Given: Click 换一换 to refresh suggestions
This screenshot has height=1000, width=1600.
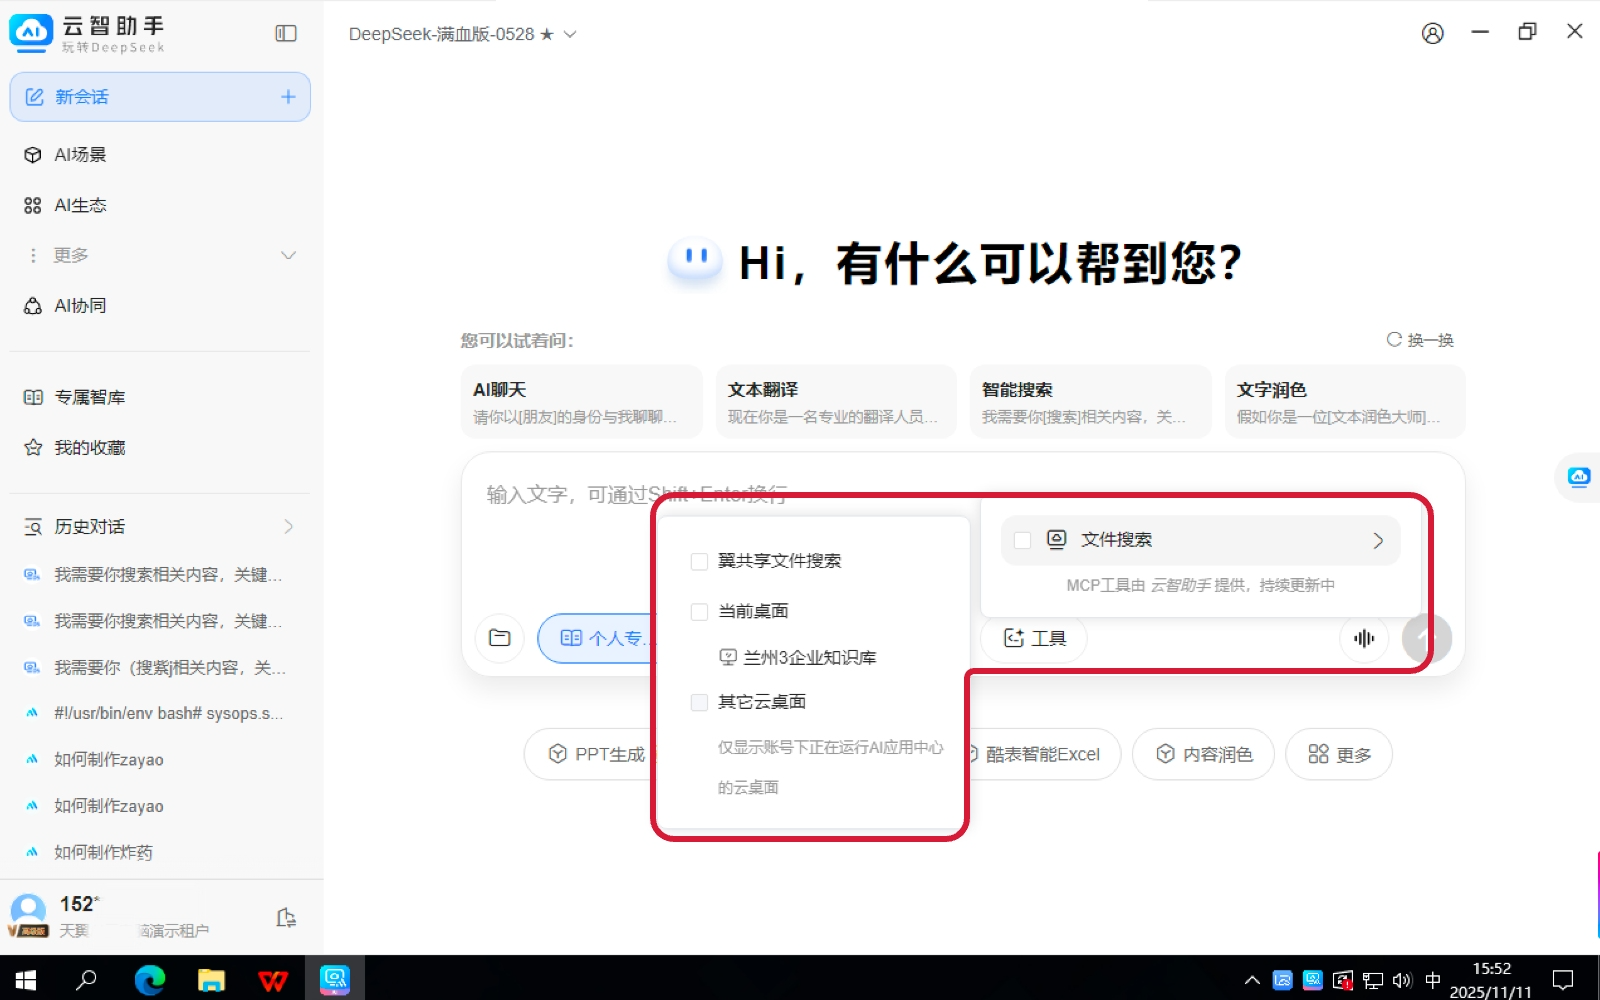Looking at the screenshot, I should pos(1420,340).
